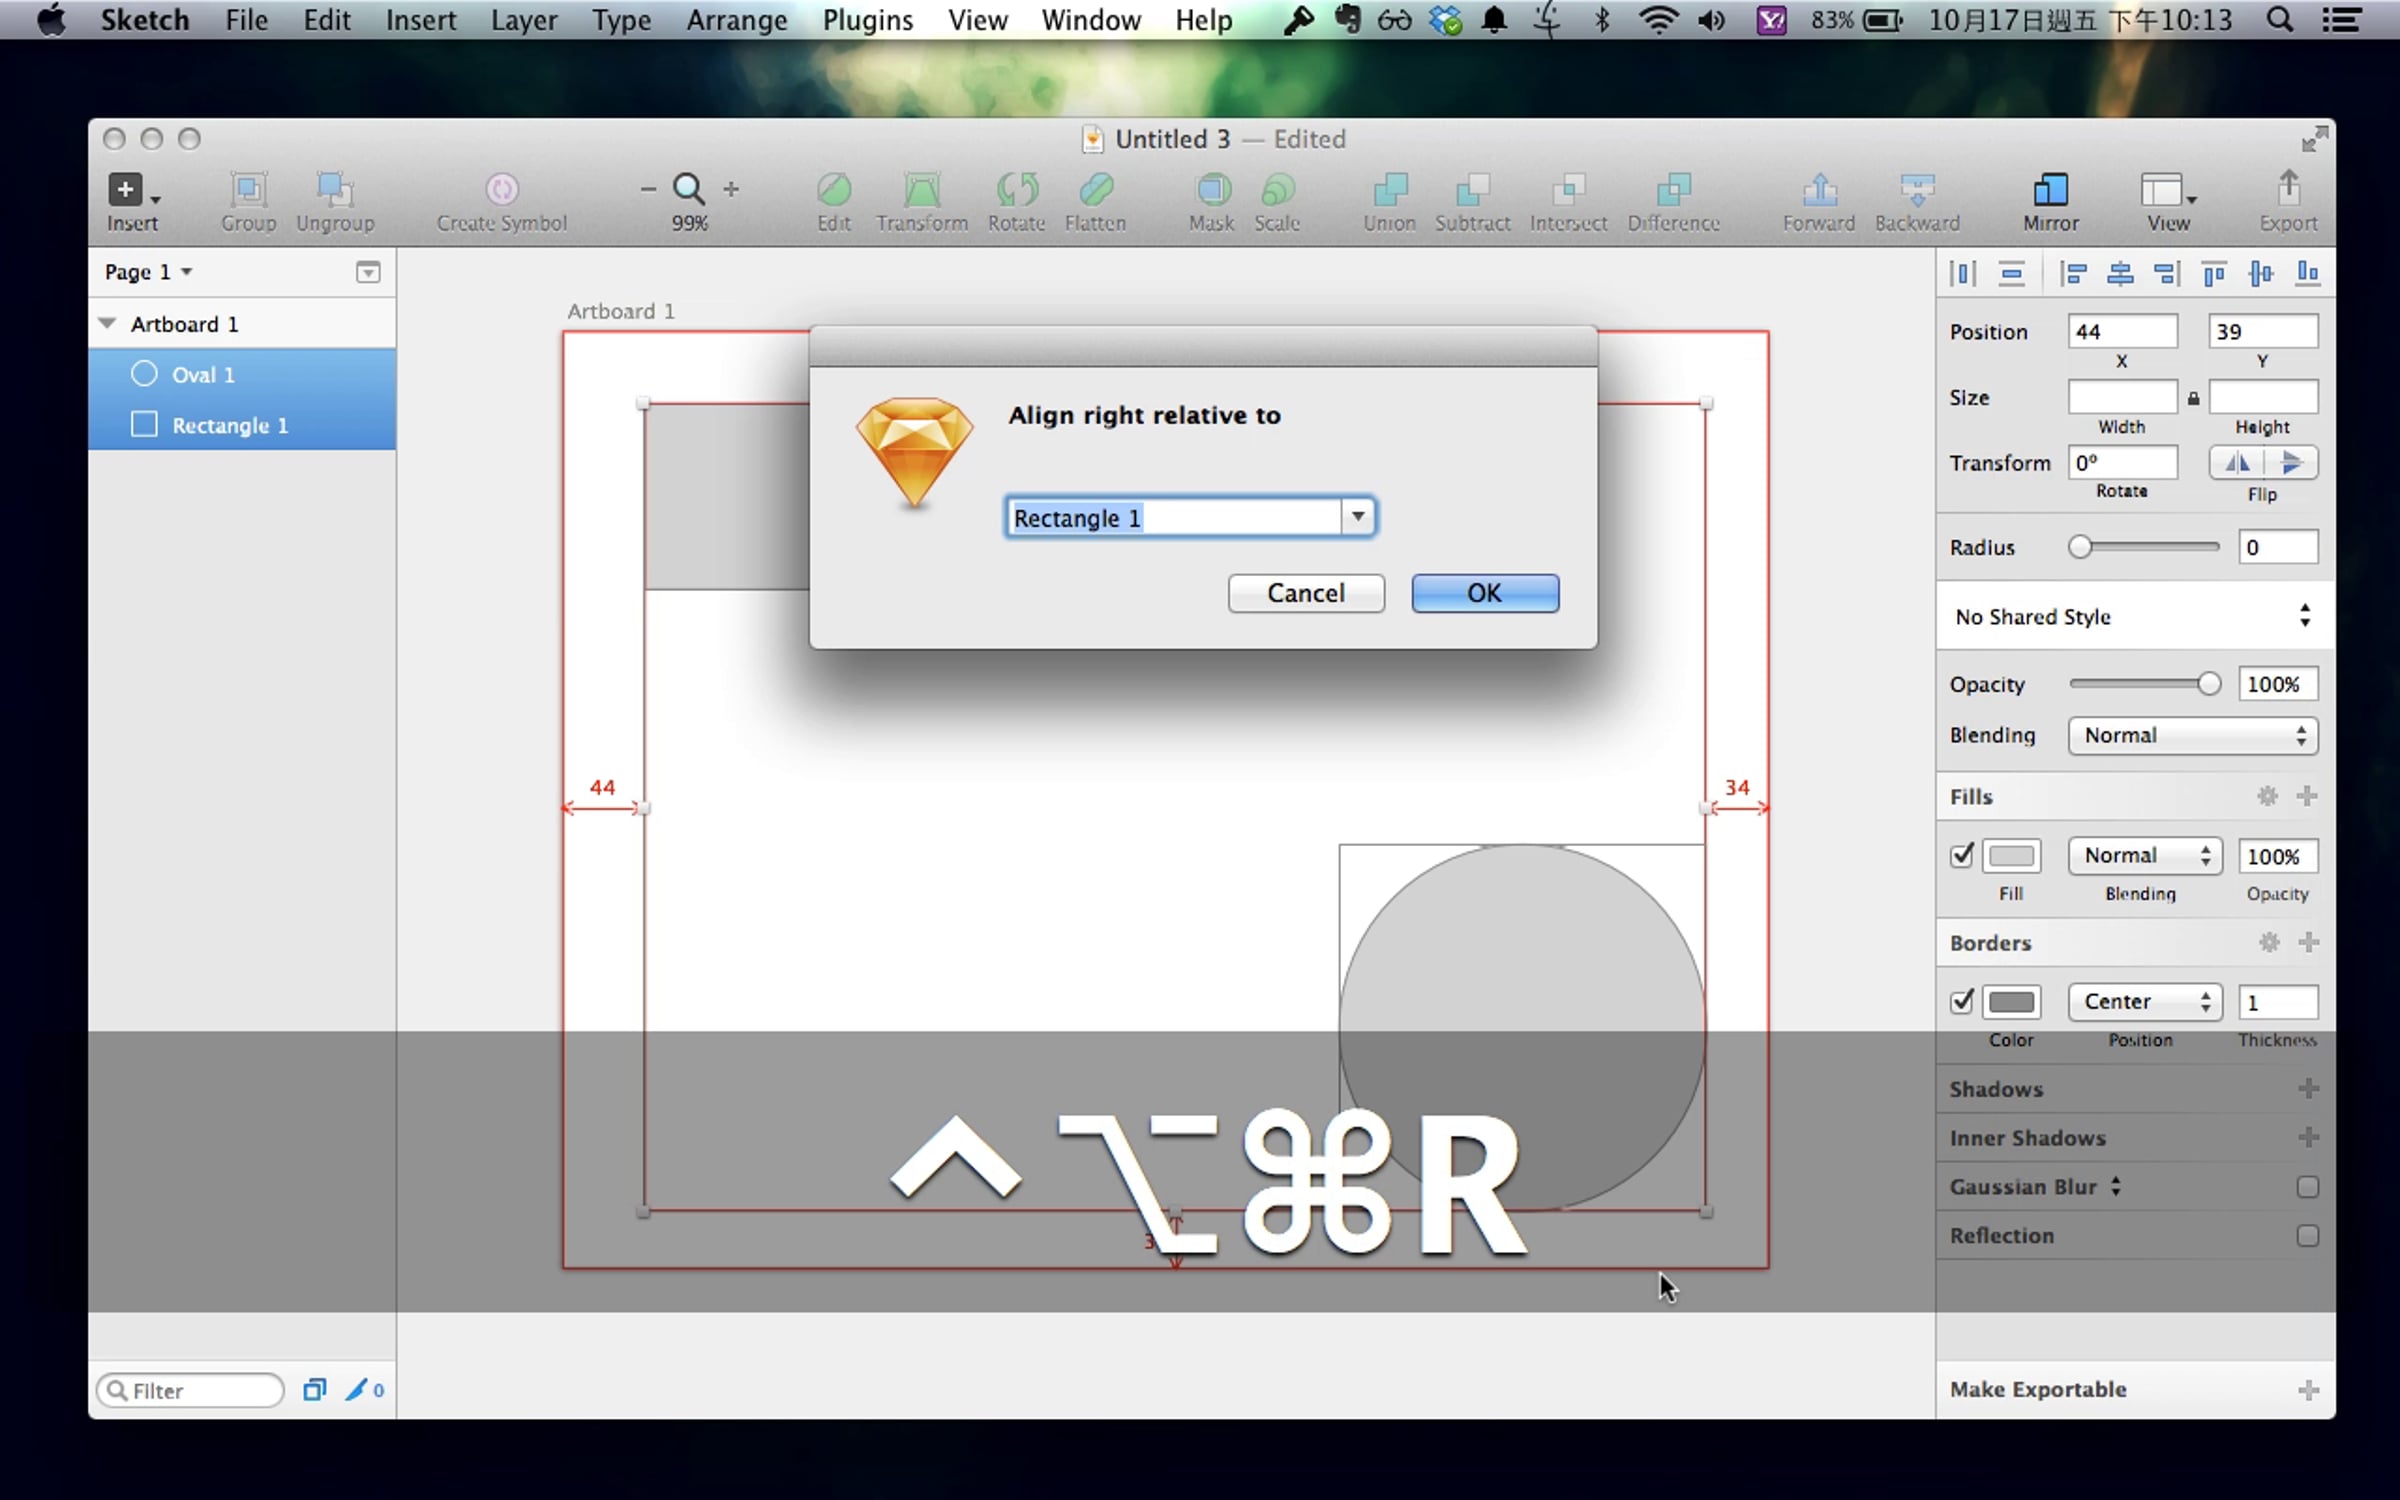Apply the Subtract boolean operation
2400x1500 pixels.
click(1472, 189)
